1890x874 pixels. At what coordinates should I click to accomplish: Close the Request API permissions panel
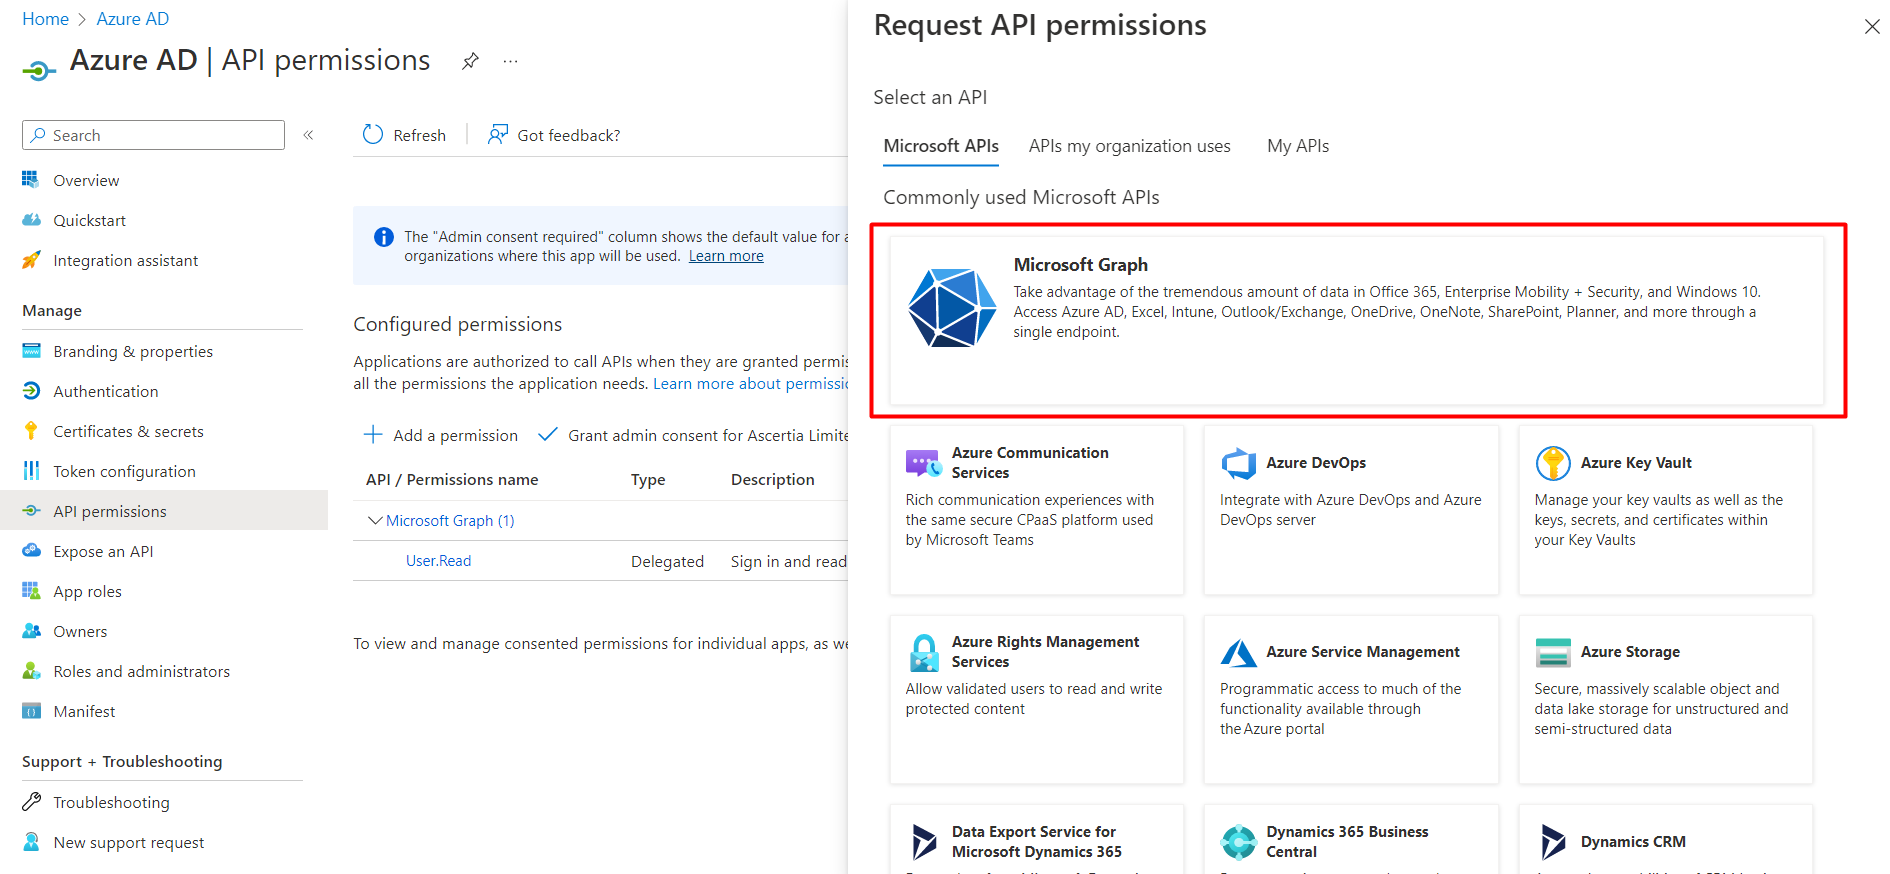click(x=1872, y=27)
